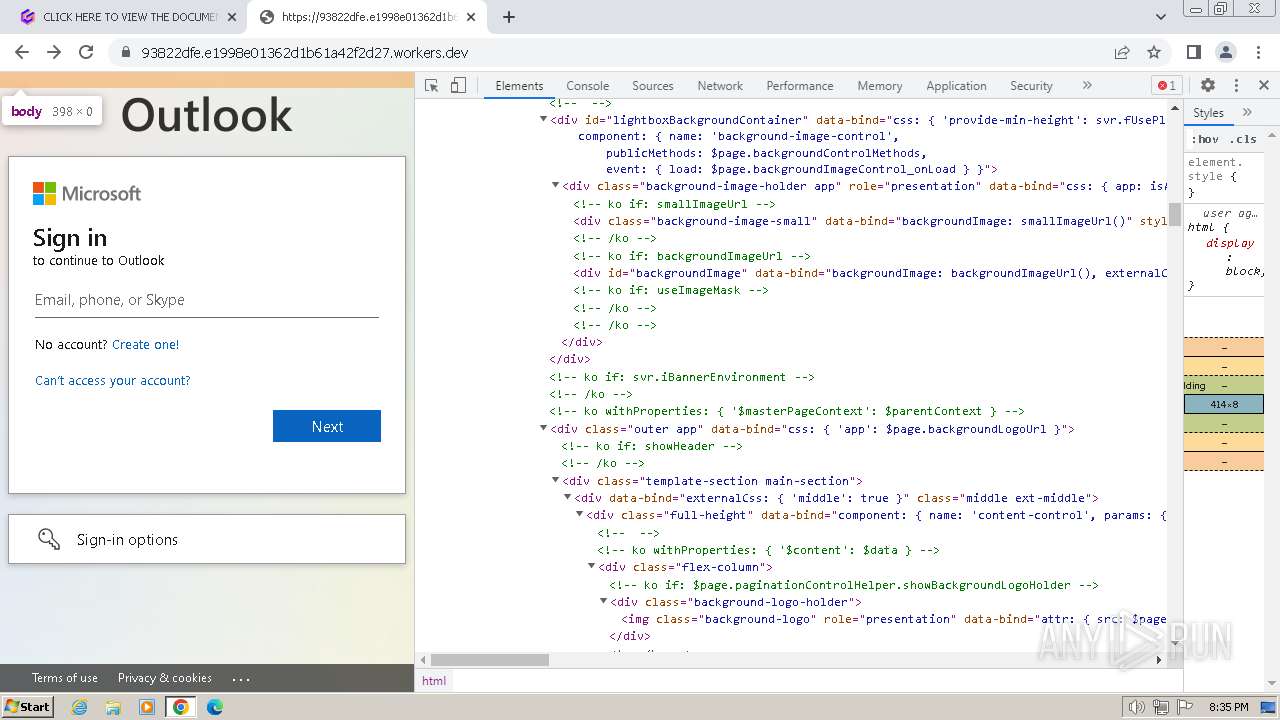This screenshot has height=720, width=1280.
Task: Share this page icon in address bar
Action: click(x=1122, y=52)
